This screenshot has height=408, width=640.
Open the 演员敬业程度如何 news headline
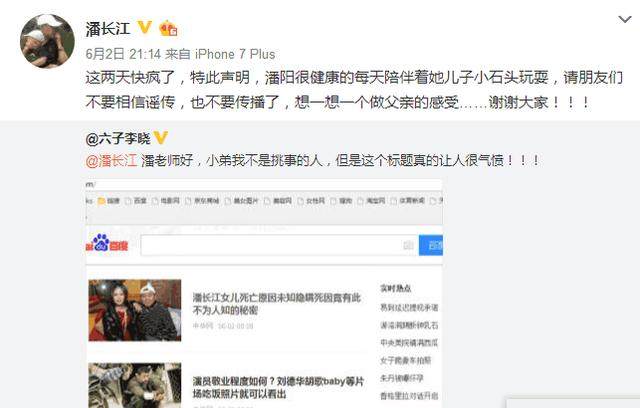tap(278, 388)
